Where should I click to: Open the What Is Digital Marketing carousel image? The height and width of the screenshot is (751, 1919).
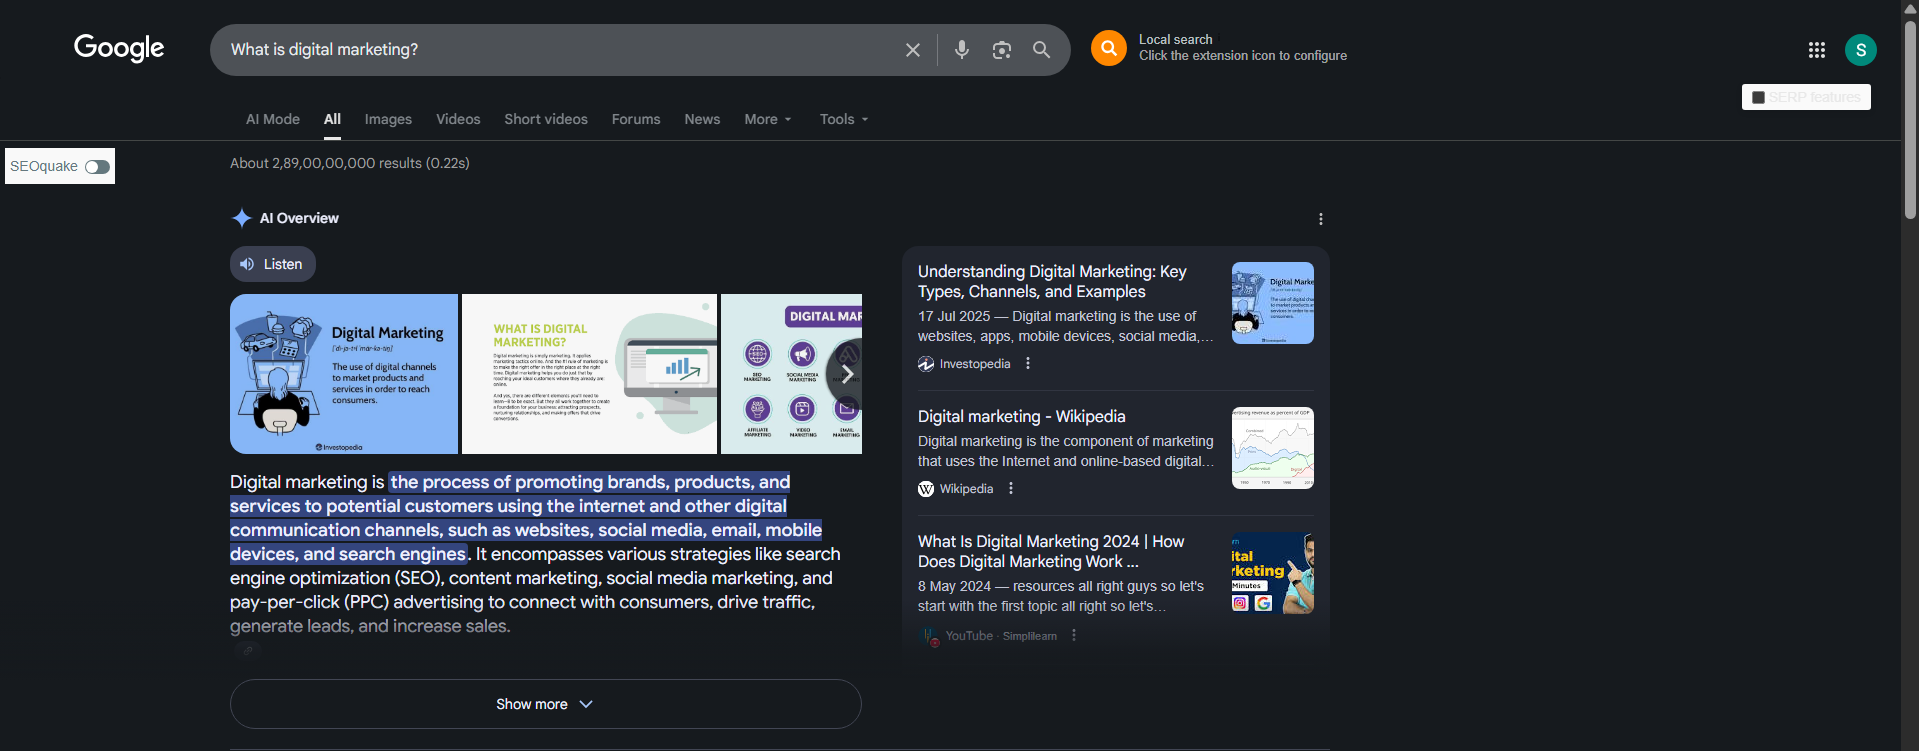(x=589, y=374)
